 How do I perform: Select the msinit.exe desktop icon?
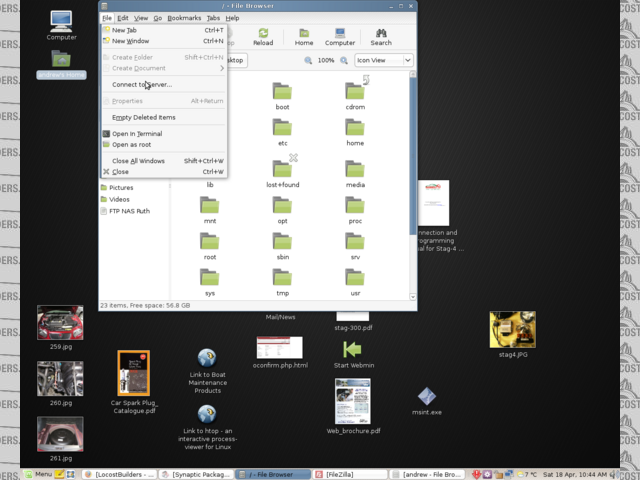[x=427, y=399]
